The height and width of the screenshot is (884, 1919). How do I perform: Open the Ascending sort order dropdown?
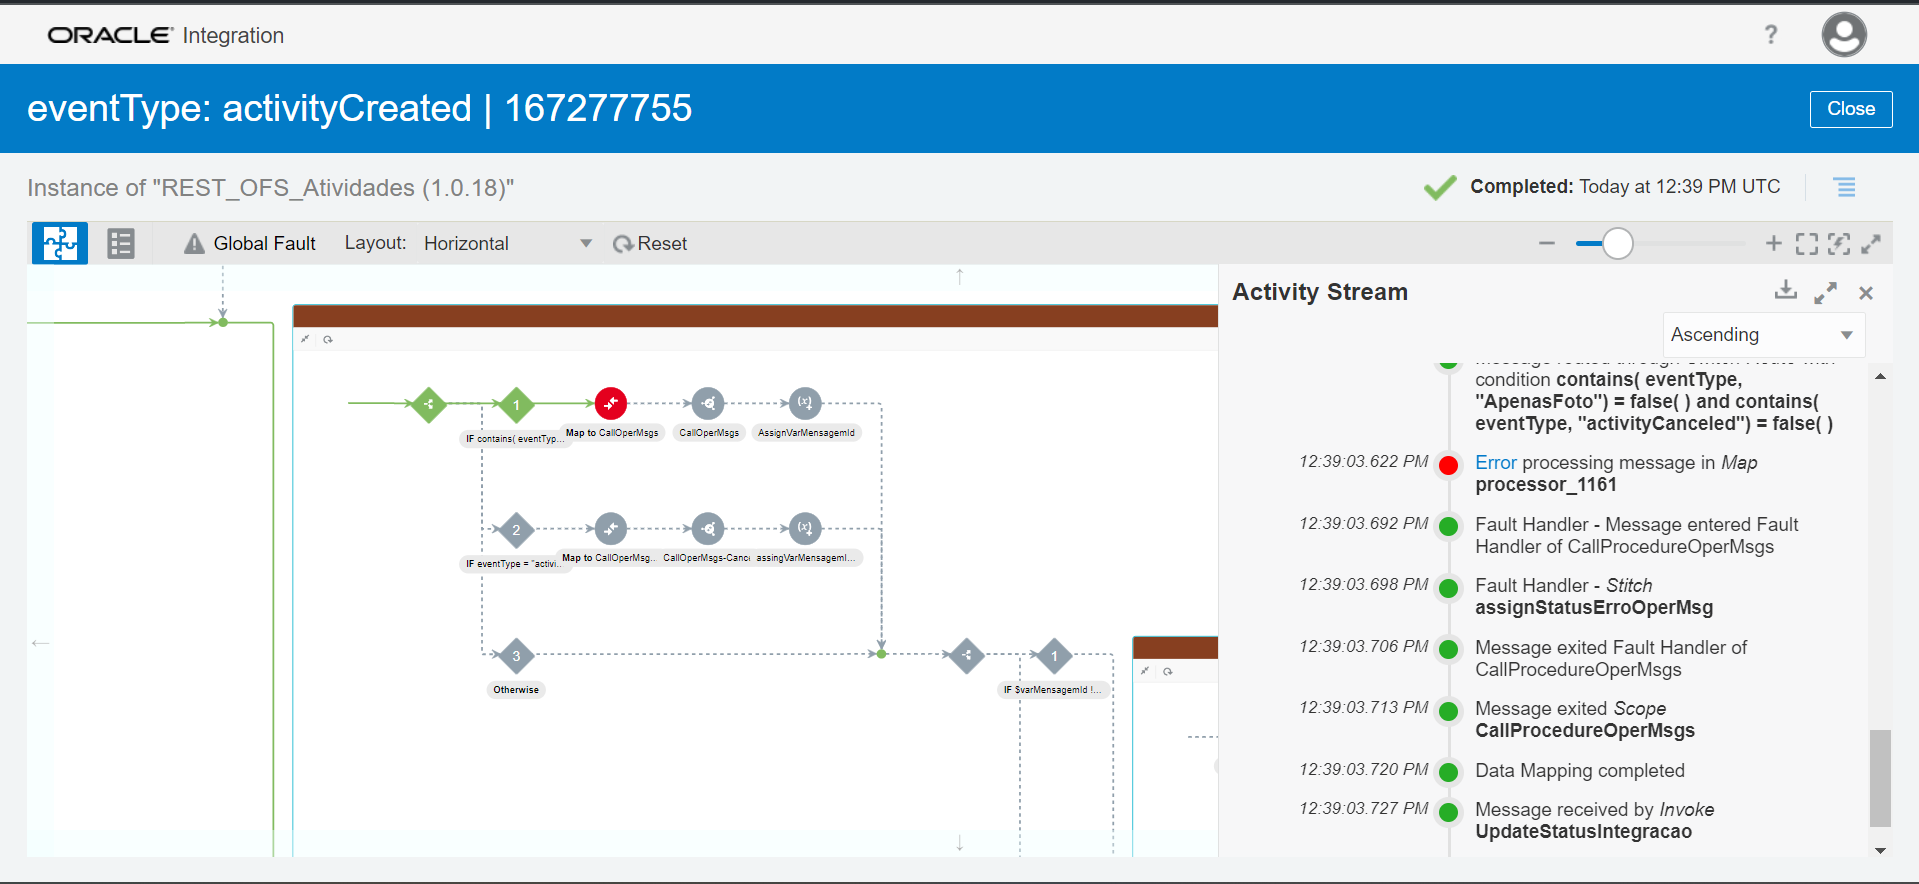pos(1763,335)
